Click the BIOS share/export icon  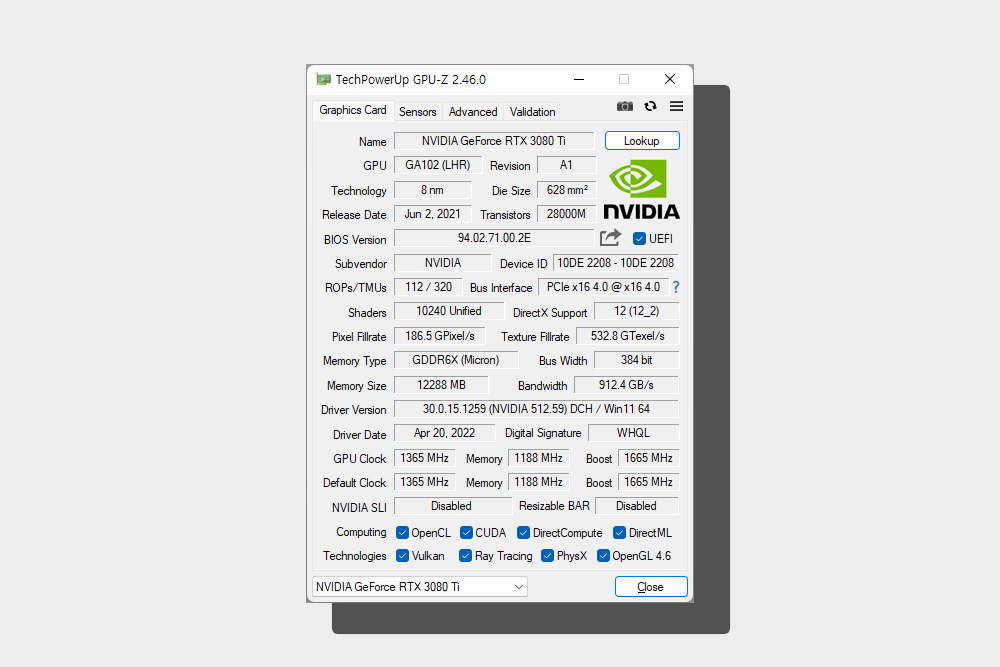click(610, 238)
